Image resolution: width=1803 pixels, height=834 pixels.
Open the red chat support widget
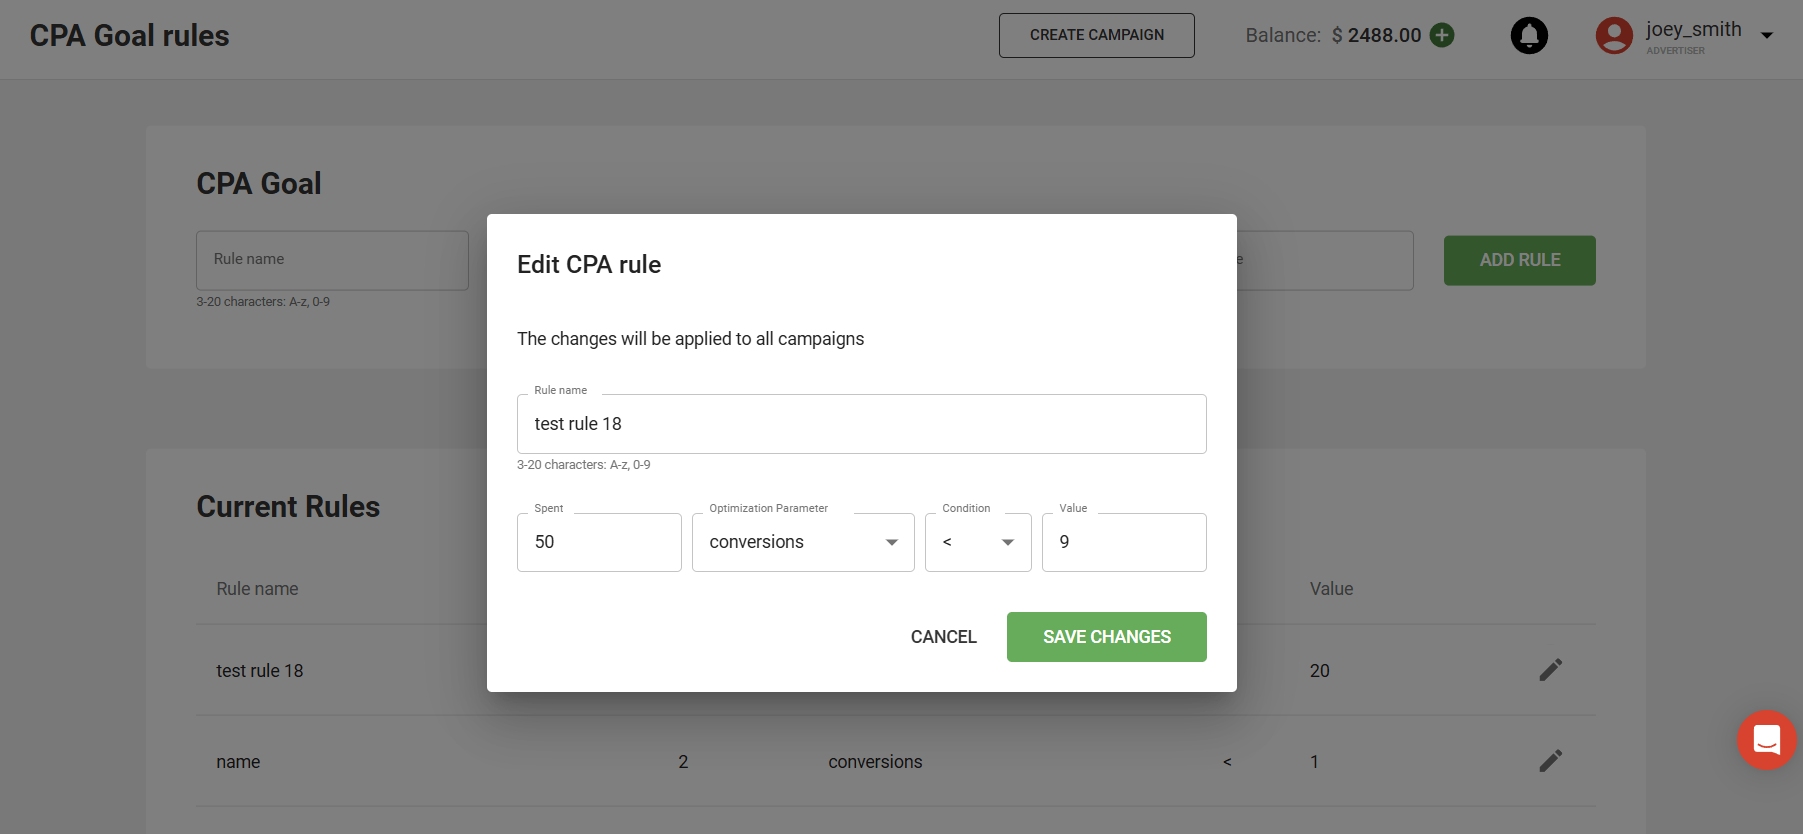1766,740
